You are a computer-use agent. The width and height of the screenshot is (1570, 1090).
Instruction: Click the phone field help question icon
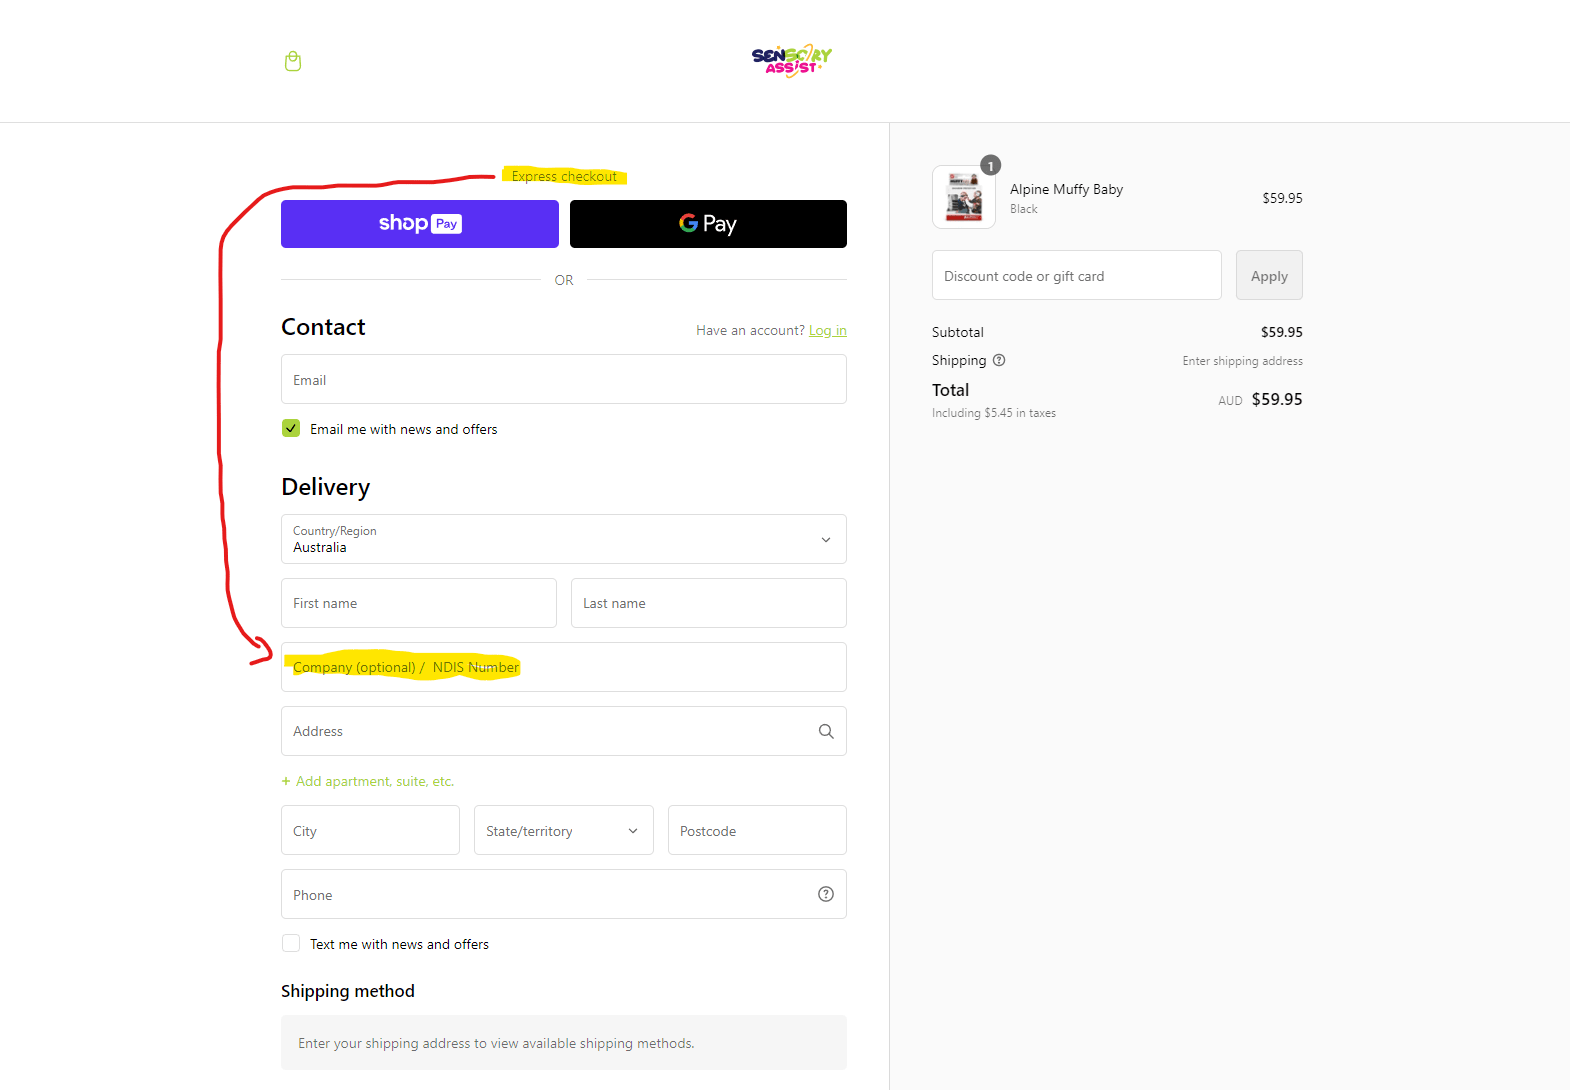(x=826, y=894)
